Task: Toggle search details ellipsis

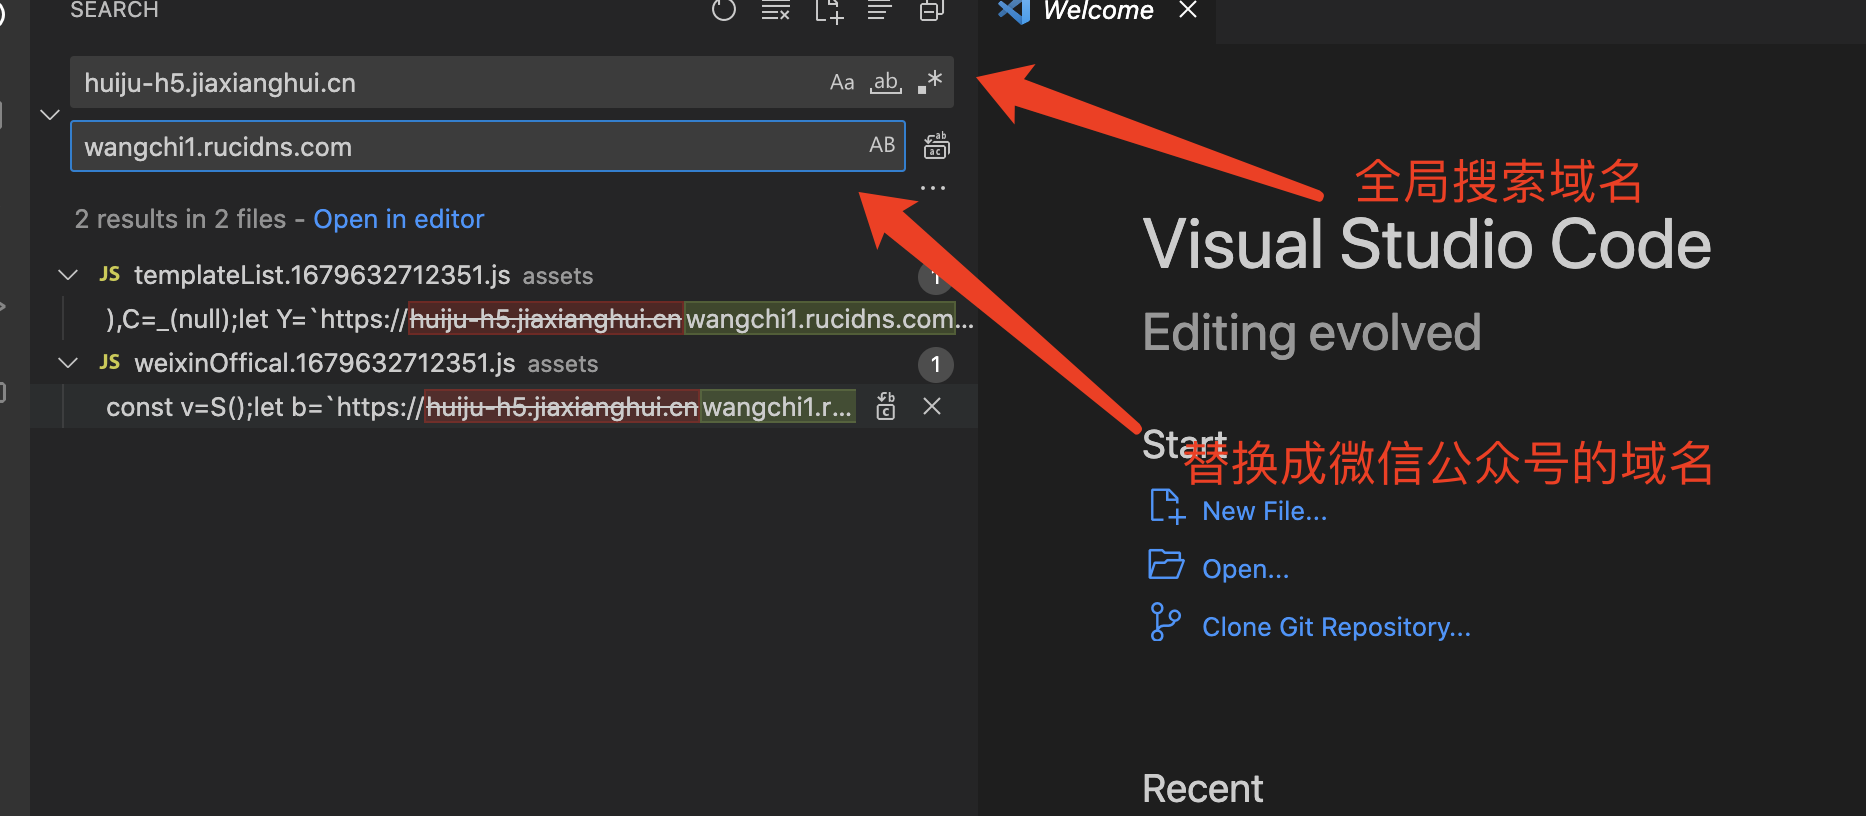Action: (x=933, y=188)
